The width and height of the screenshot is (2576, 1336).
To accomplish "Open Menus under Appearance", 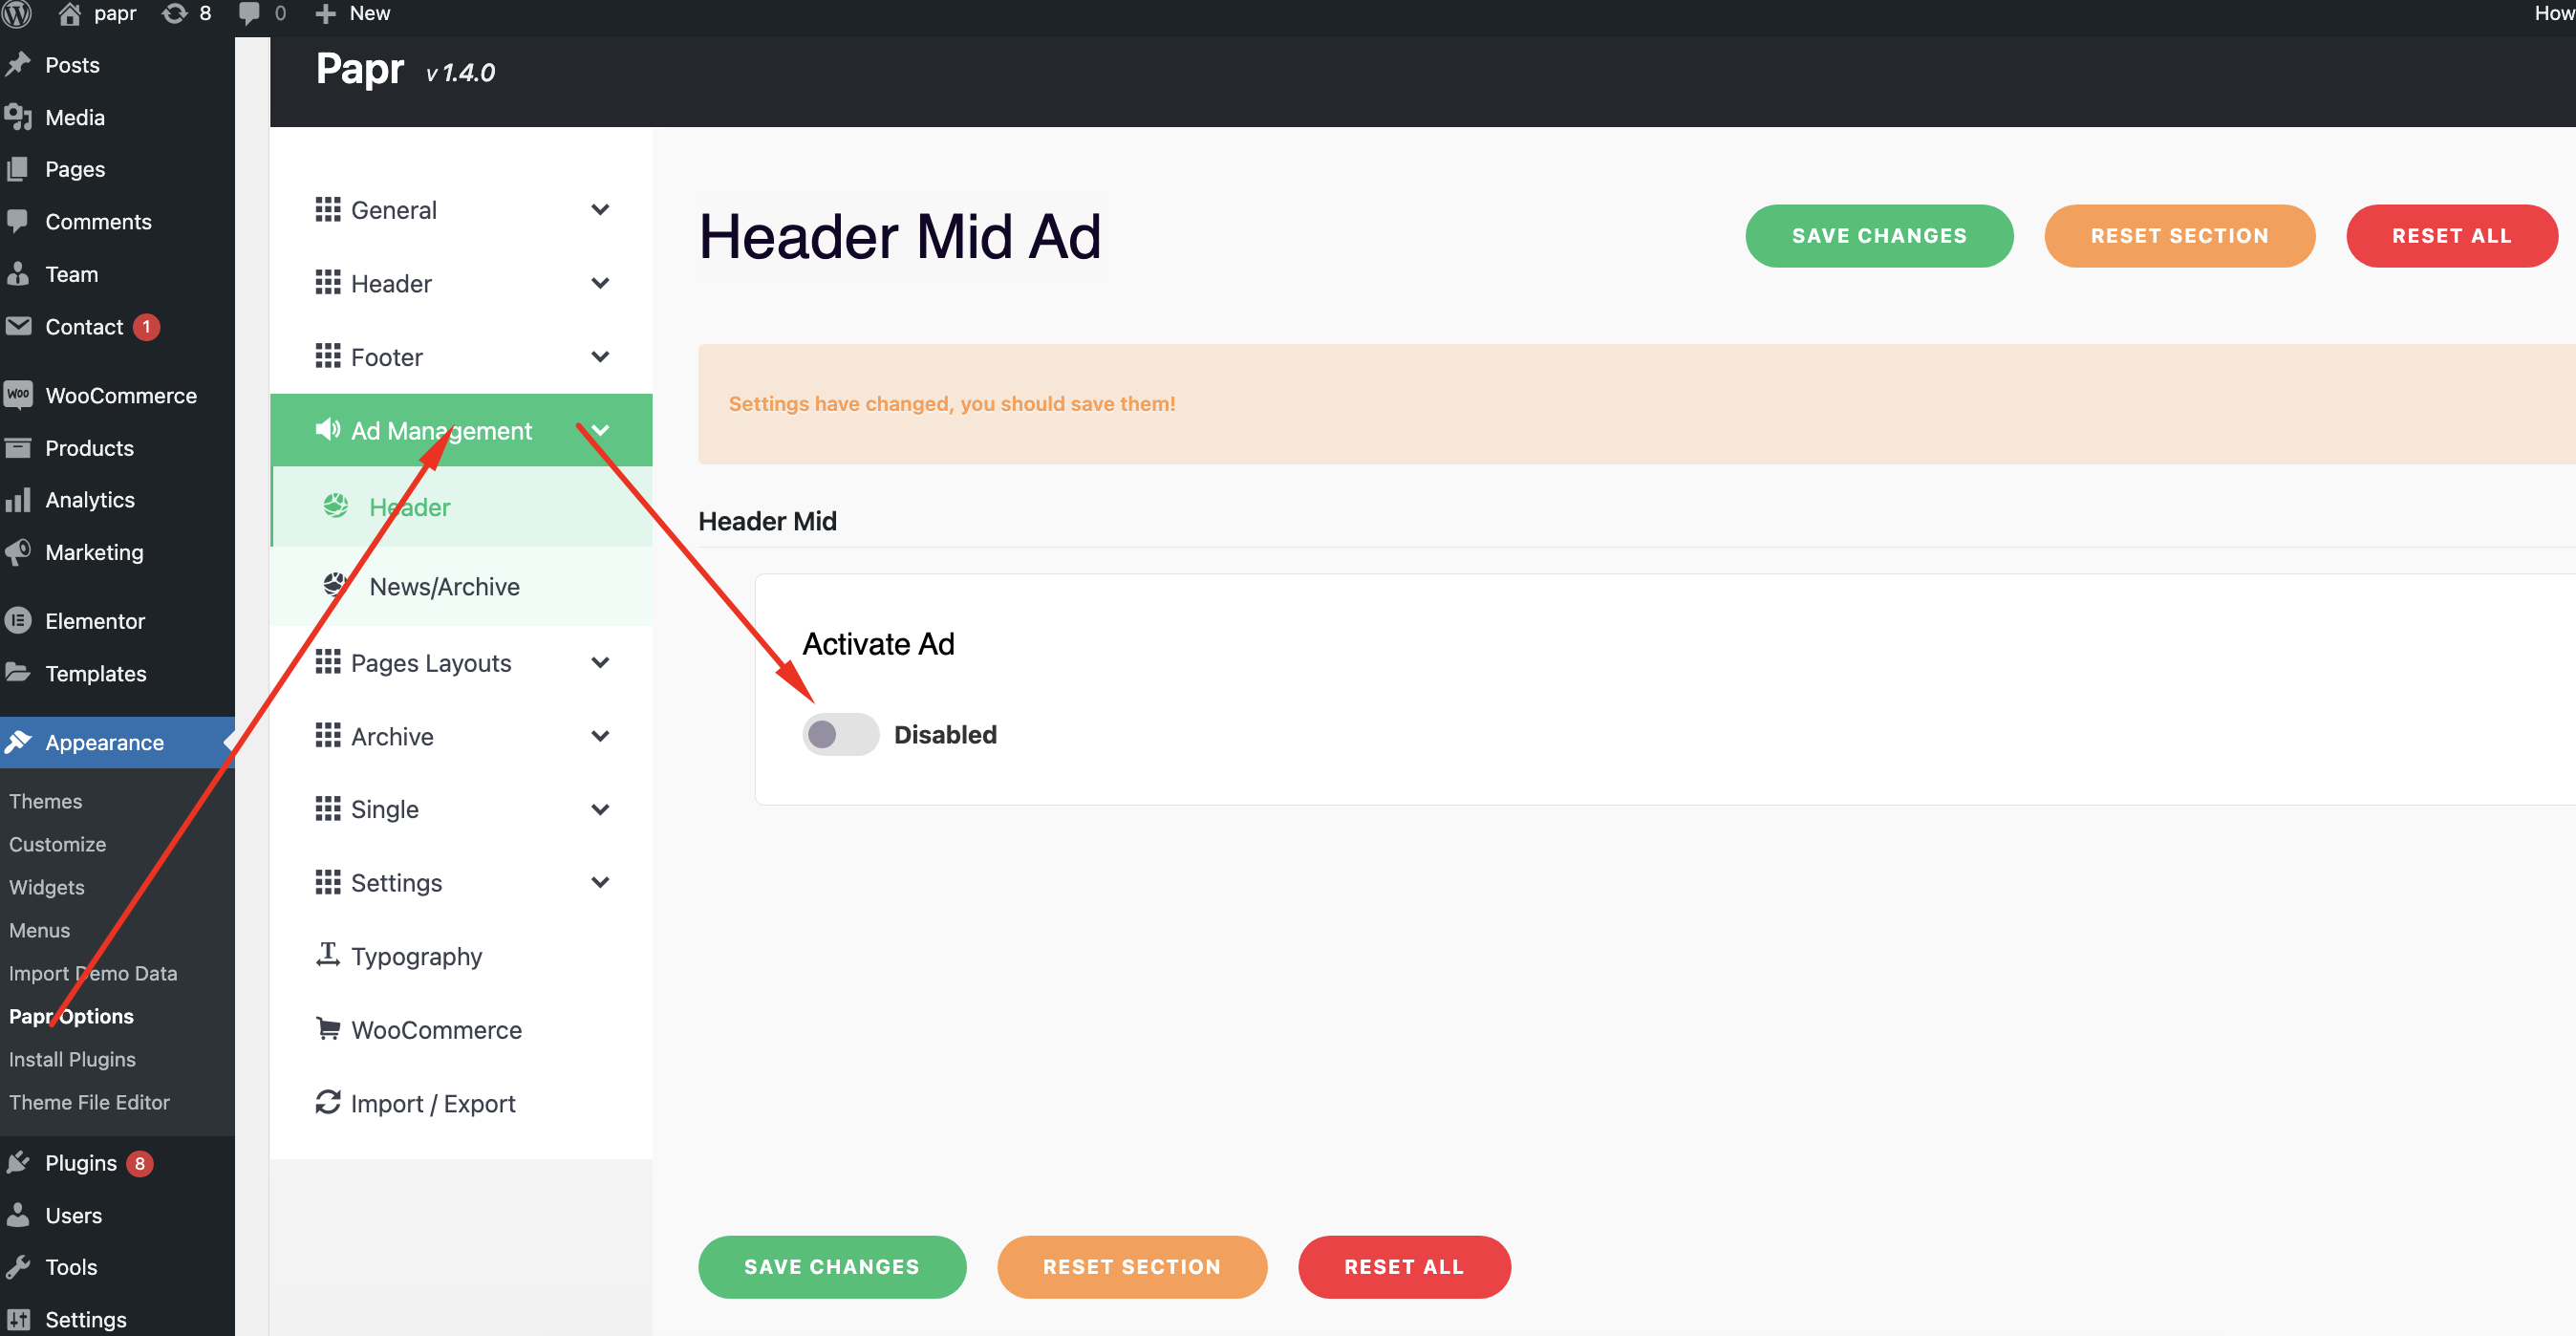I will [x=40, y=930].
